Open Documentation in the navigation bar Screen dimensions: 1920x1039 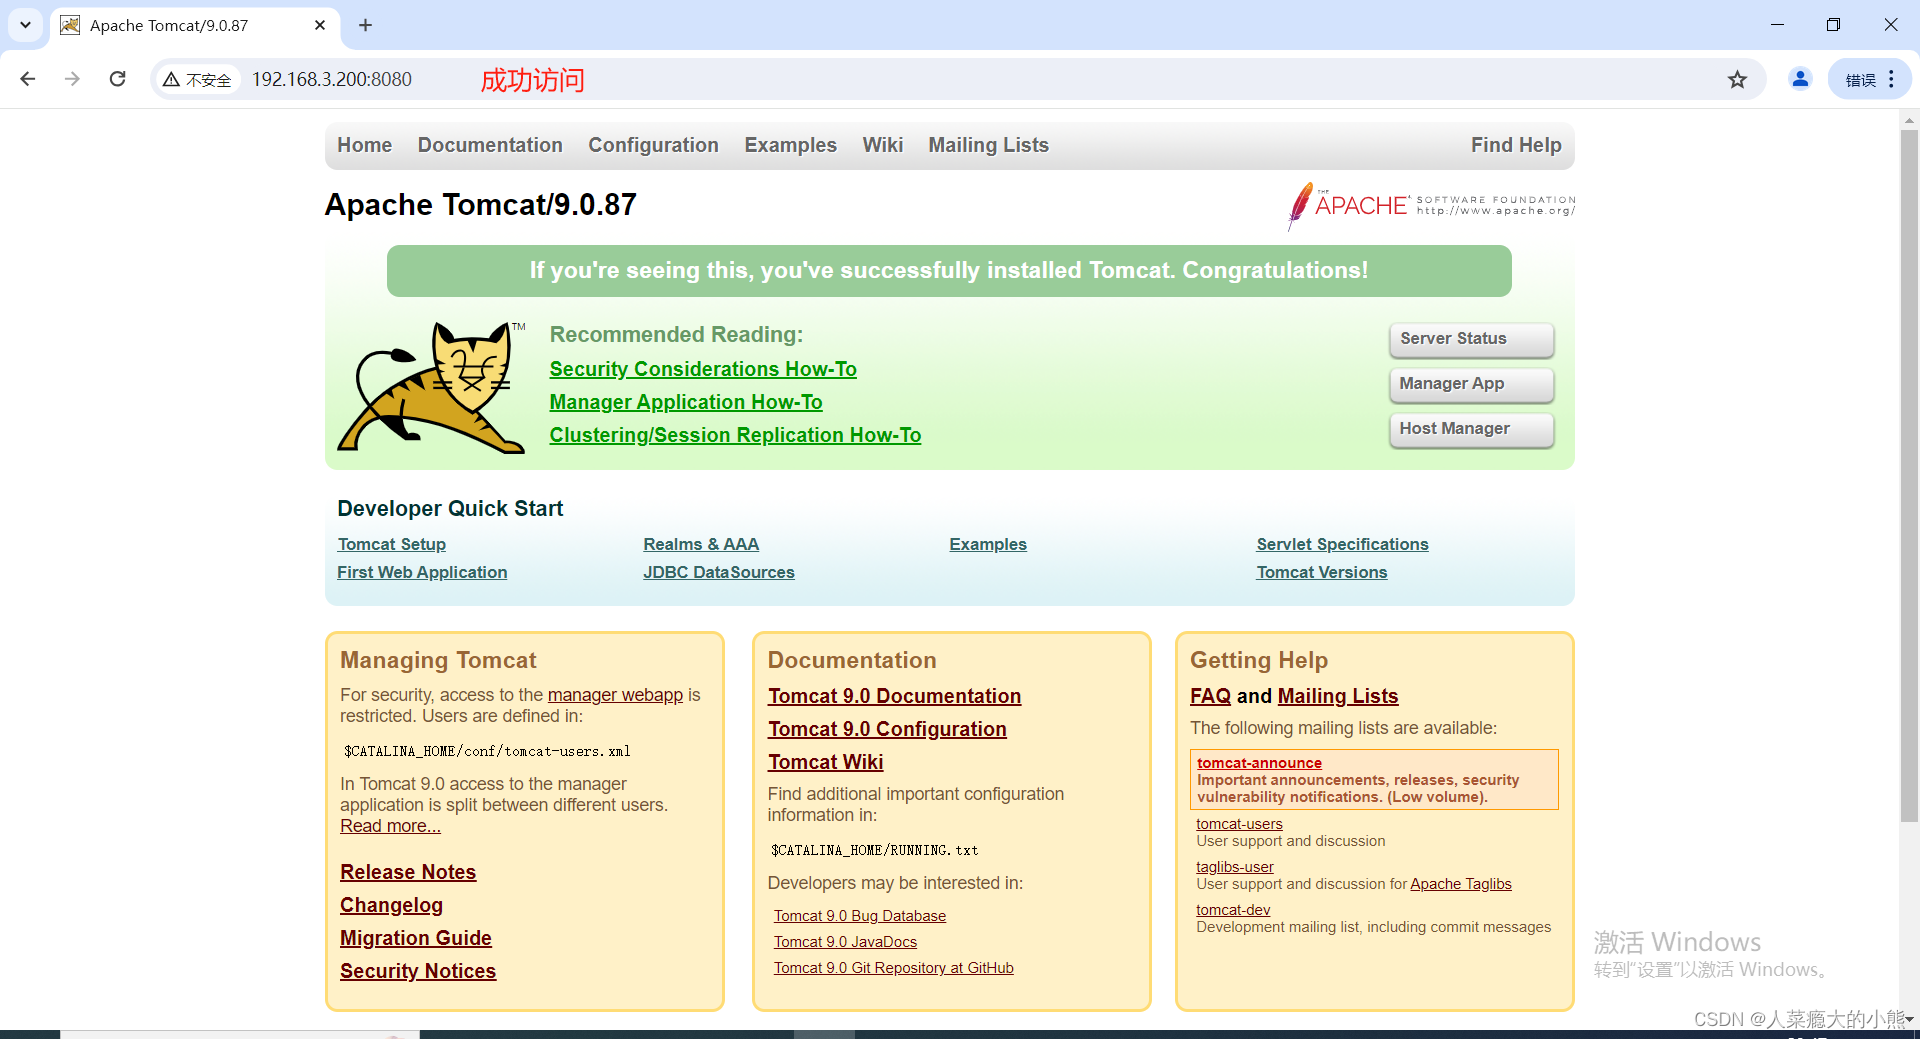click(x=490, y=145)
